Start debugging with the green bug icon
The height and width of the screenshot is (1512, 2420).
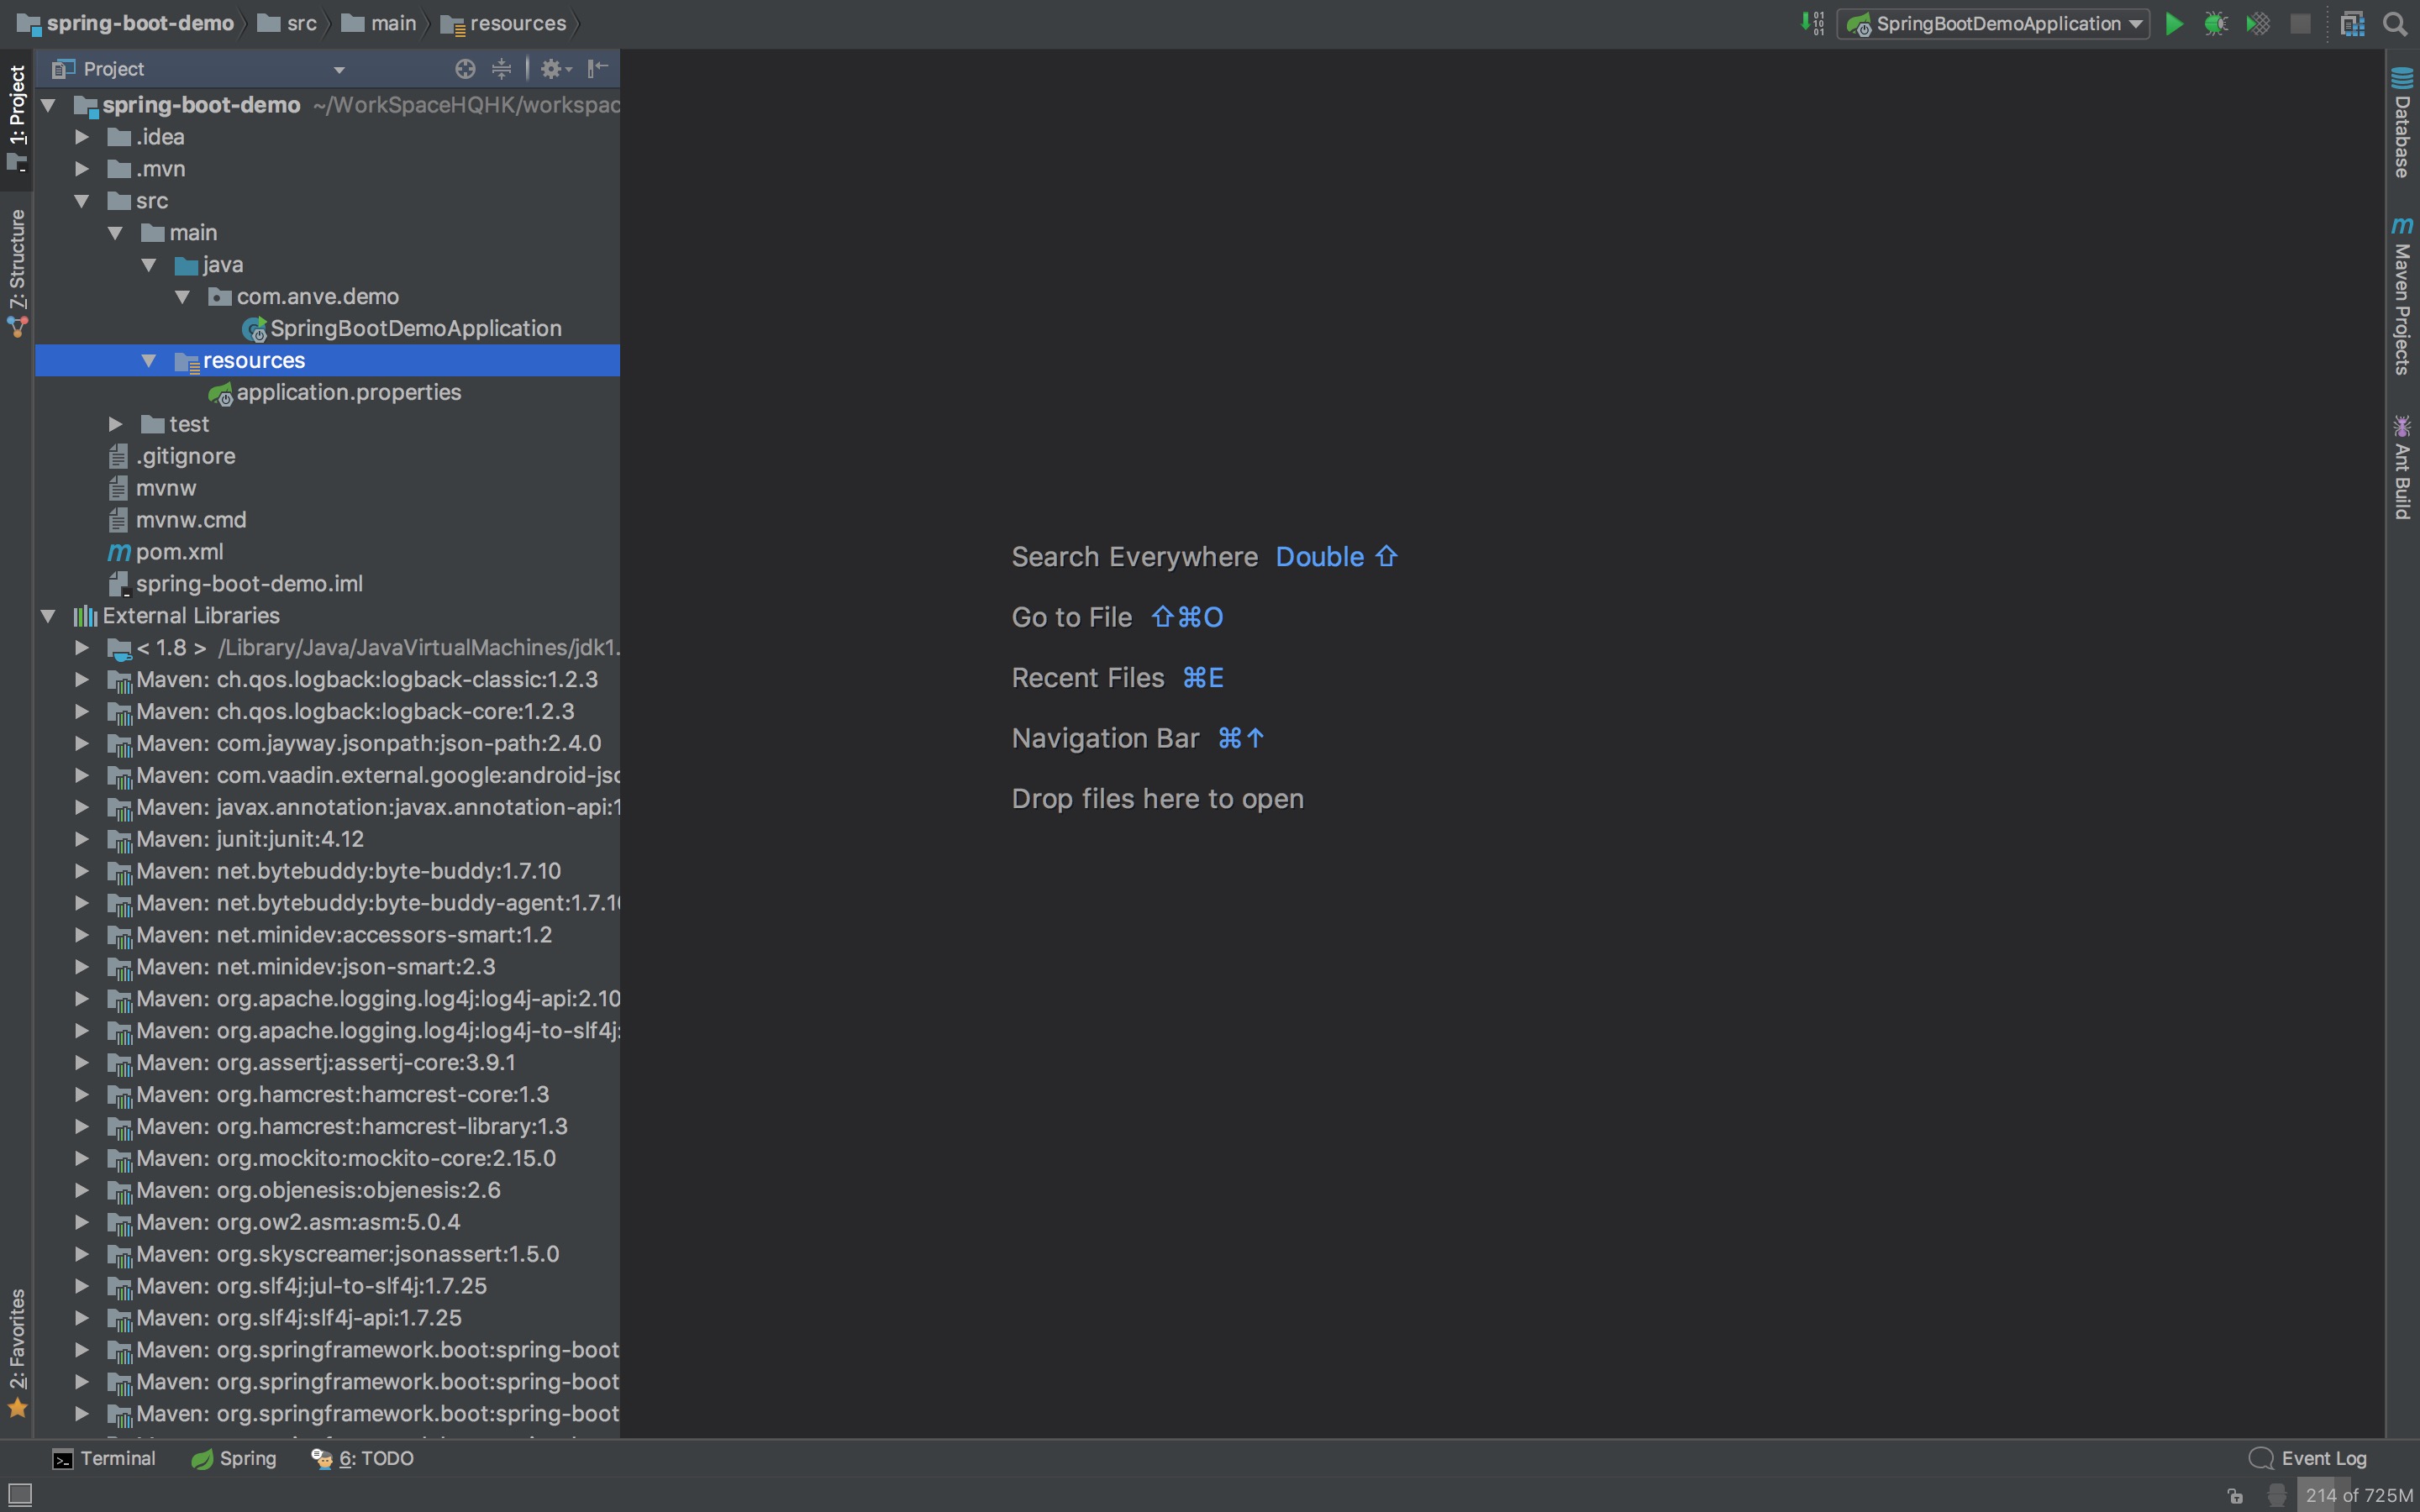[x=2216, y=24]
